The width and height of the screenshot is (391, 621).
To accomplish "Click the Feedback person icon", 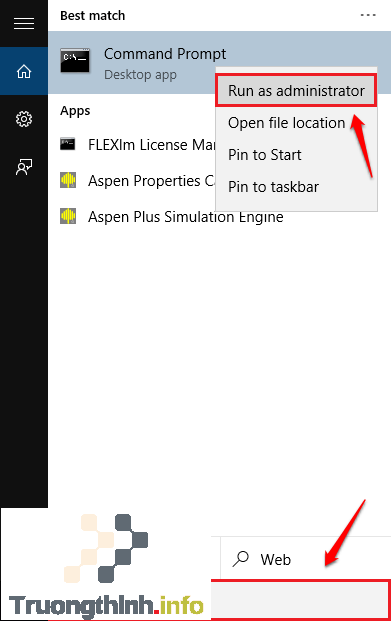I will coord(24,167).
